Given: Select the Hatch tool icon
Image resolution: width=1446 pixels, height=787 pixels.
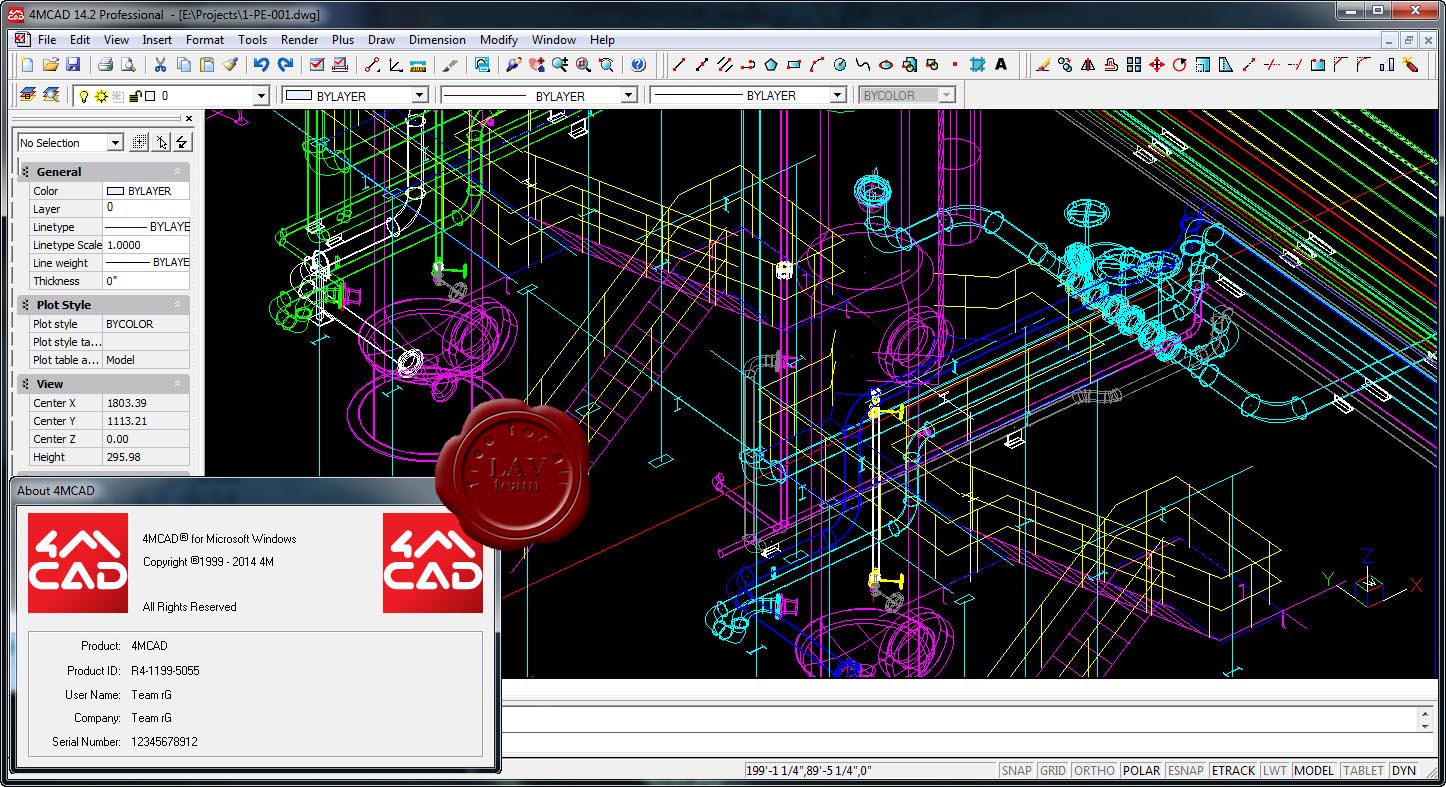Looking at the screenshot, I should point(978,65).
